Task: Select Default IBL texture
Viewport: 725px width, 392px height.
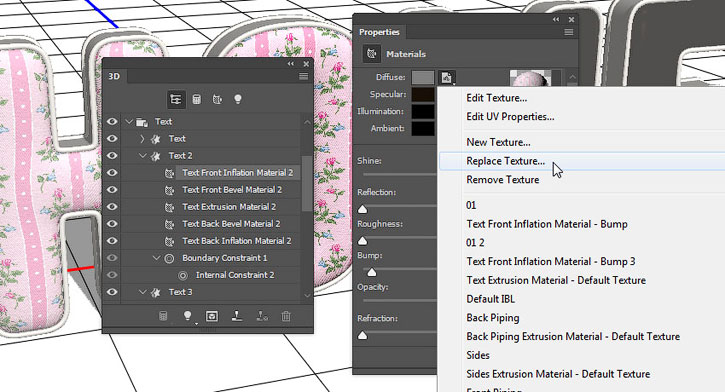Action: pos(490,299)
